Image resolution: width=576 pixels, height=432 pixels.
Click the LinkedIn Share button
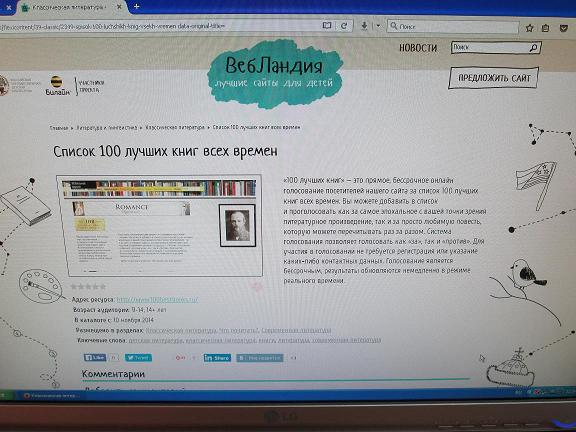(x=217, y=358)
